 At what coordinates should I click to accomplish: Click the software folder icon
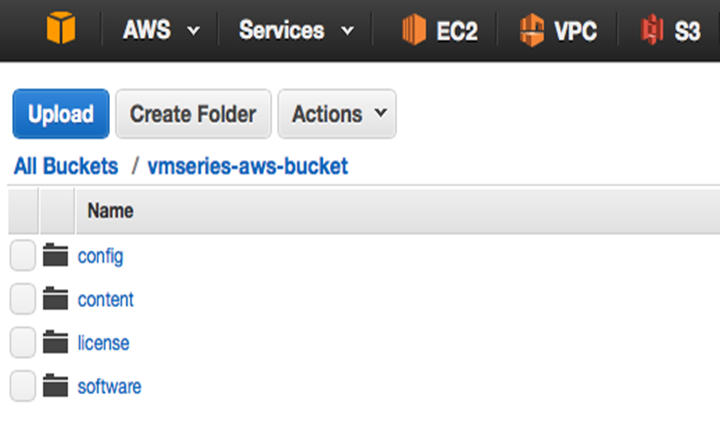(56, 386)
